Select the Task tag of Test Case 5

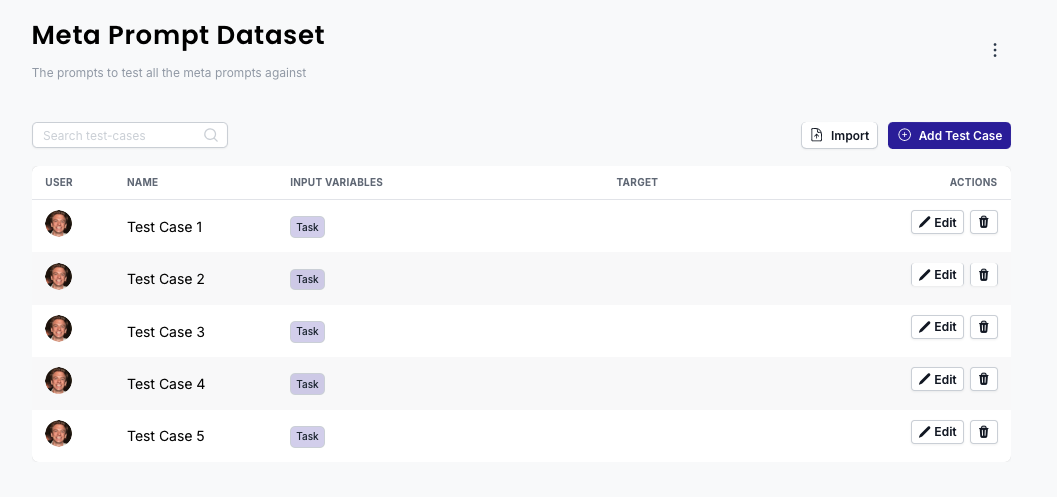coord(307,436)
